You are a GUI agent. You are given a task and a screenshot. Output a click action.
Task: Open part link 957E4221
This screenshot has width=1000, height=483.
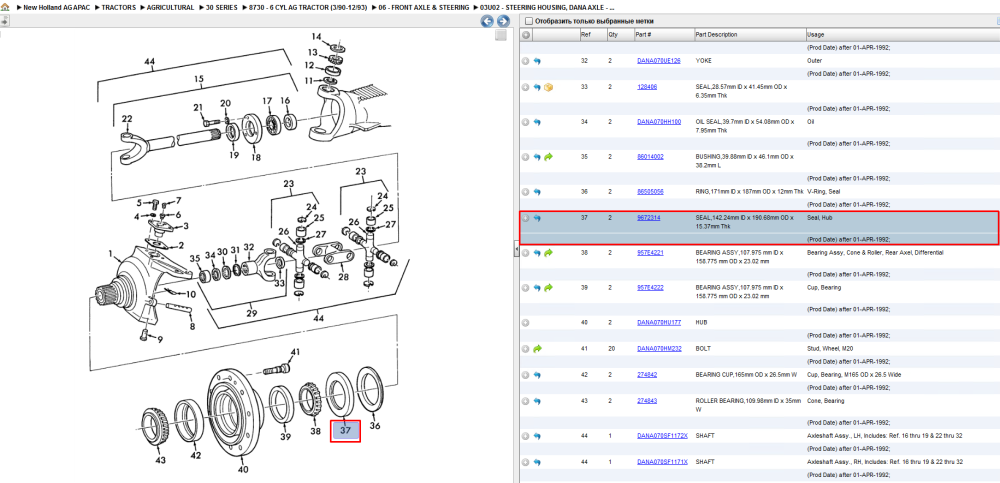point(651,253)
